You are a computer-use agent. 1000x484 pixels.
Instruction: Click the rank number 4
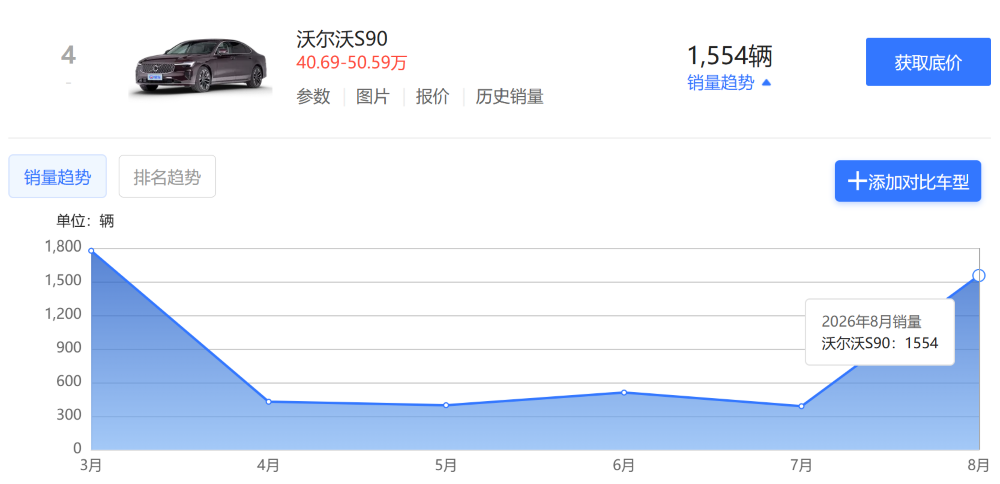(x=68, y=55)
